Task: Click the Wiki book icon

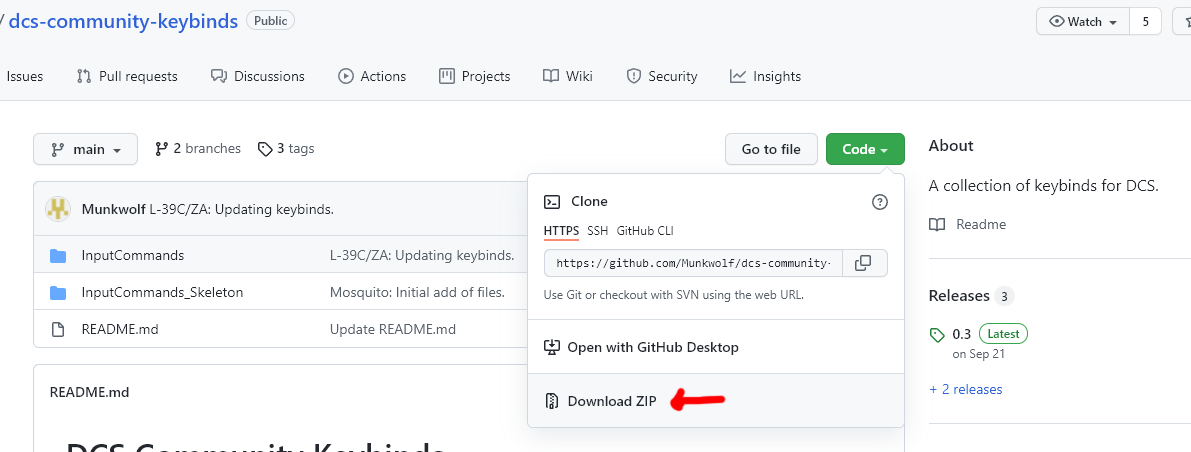Action: [x=551, y=76]
